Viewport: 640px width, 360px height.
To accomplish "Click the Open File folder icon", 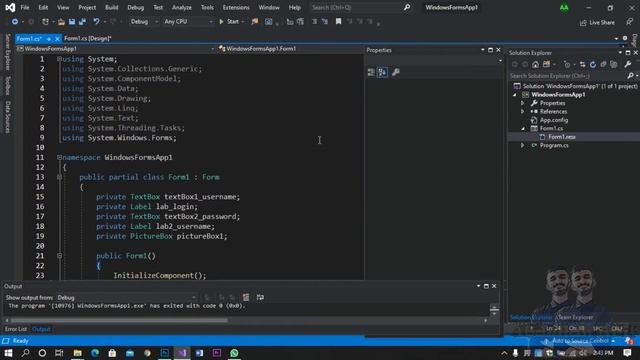I will [x=61, y=22].
